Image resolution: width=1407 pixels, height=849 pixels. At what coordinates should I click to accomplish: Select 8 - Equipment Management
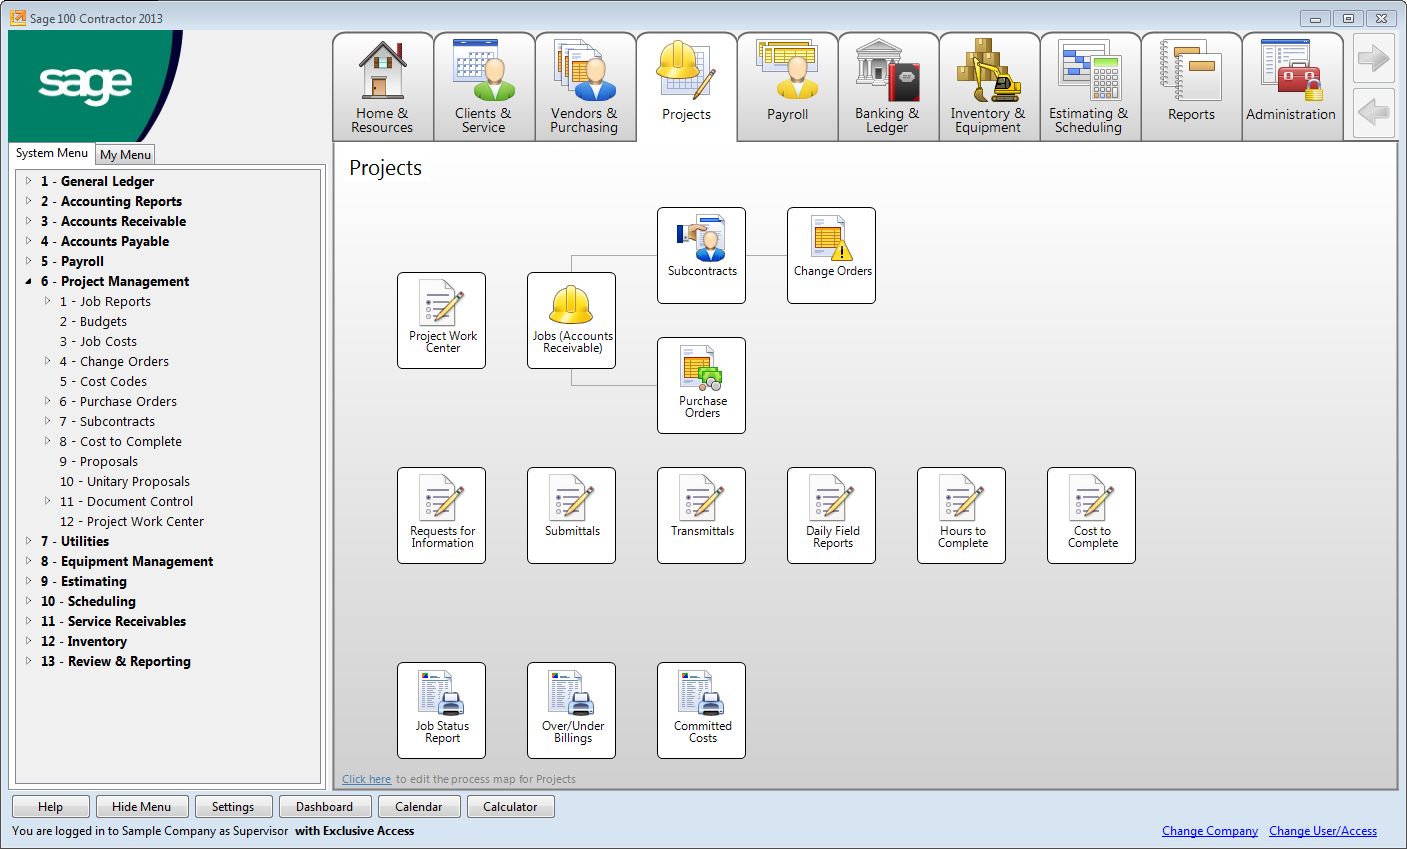pyautogui.click(x=127, y=561)
